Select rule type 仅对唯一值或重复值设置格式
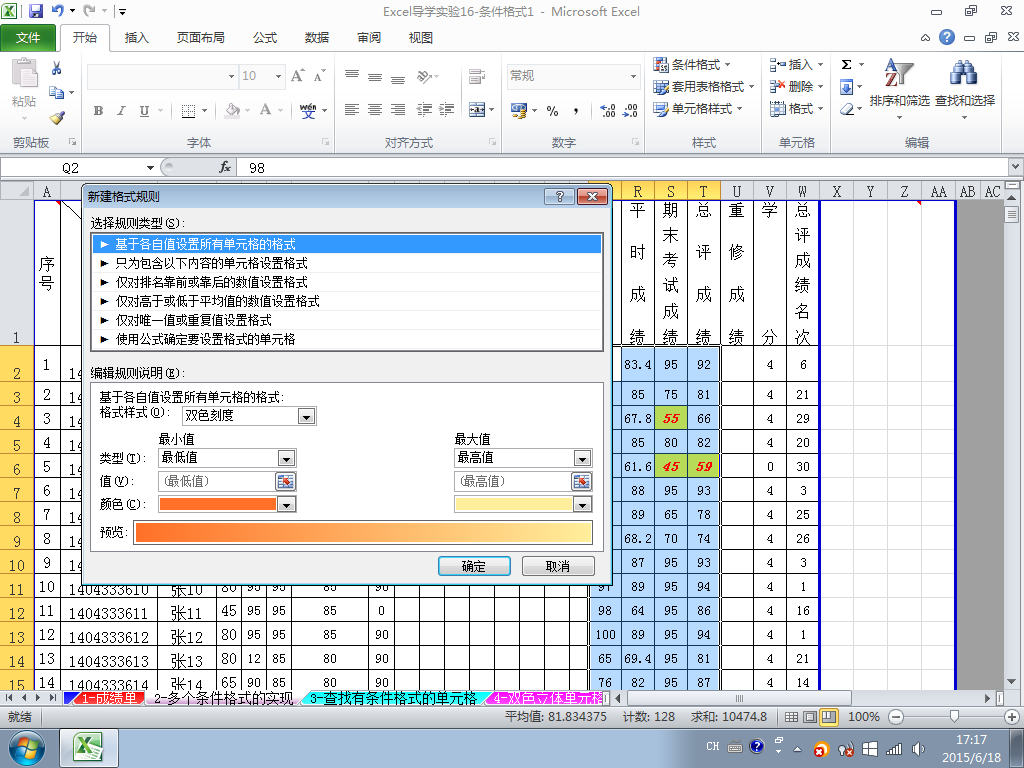The height and width of the screenshot is (768, 1024). point(347,320)
